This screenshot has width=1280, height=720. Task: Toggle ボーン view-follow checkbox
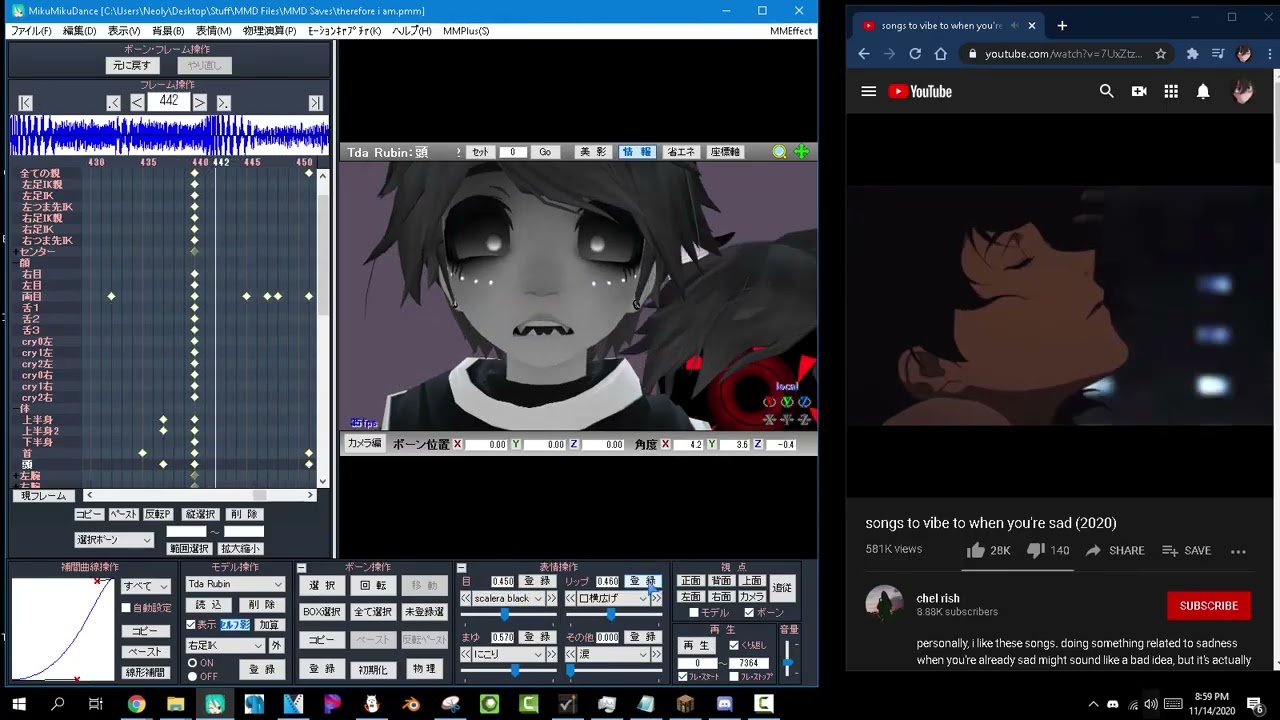coord(749,613)
